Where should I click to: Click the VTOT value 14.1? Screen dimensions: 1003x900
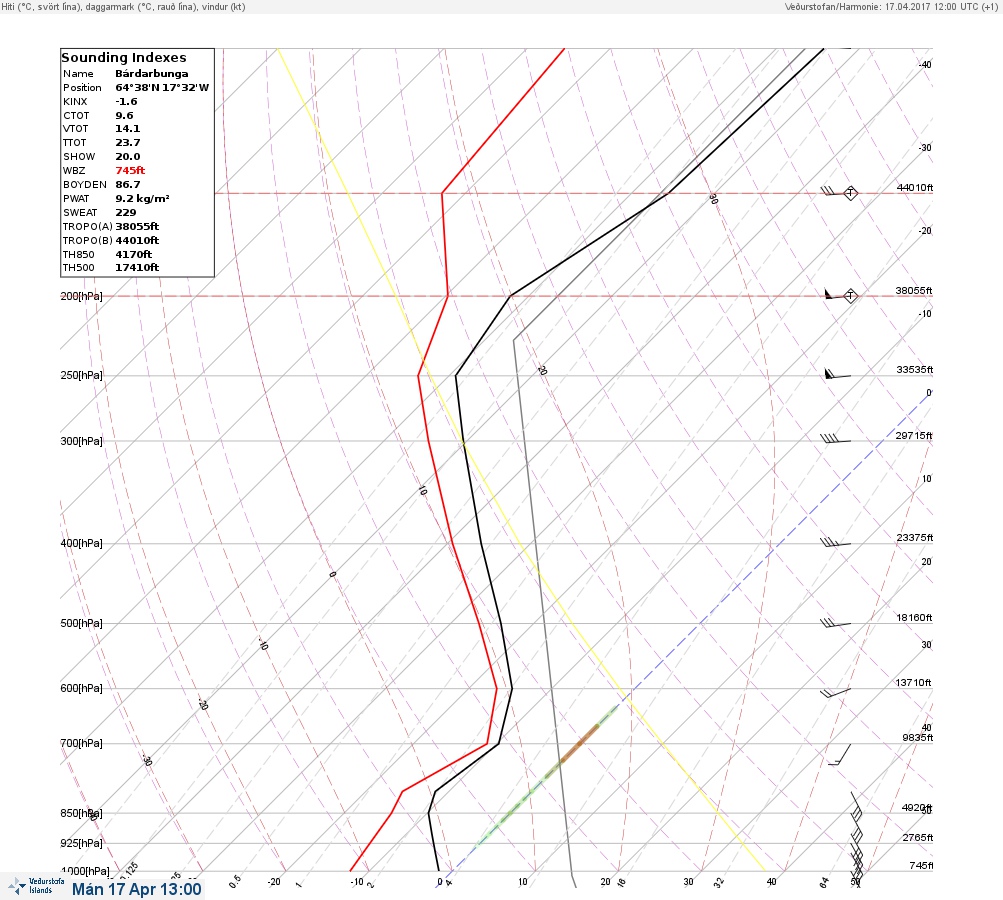[x=127, y=129]
